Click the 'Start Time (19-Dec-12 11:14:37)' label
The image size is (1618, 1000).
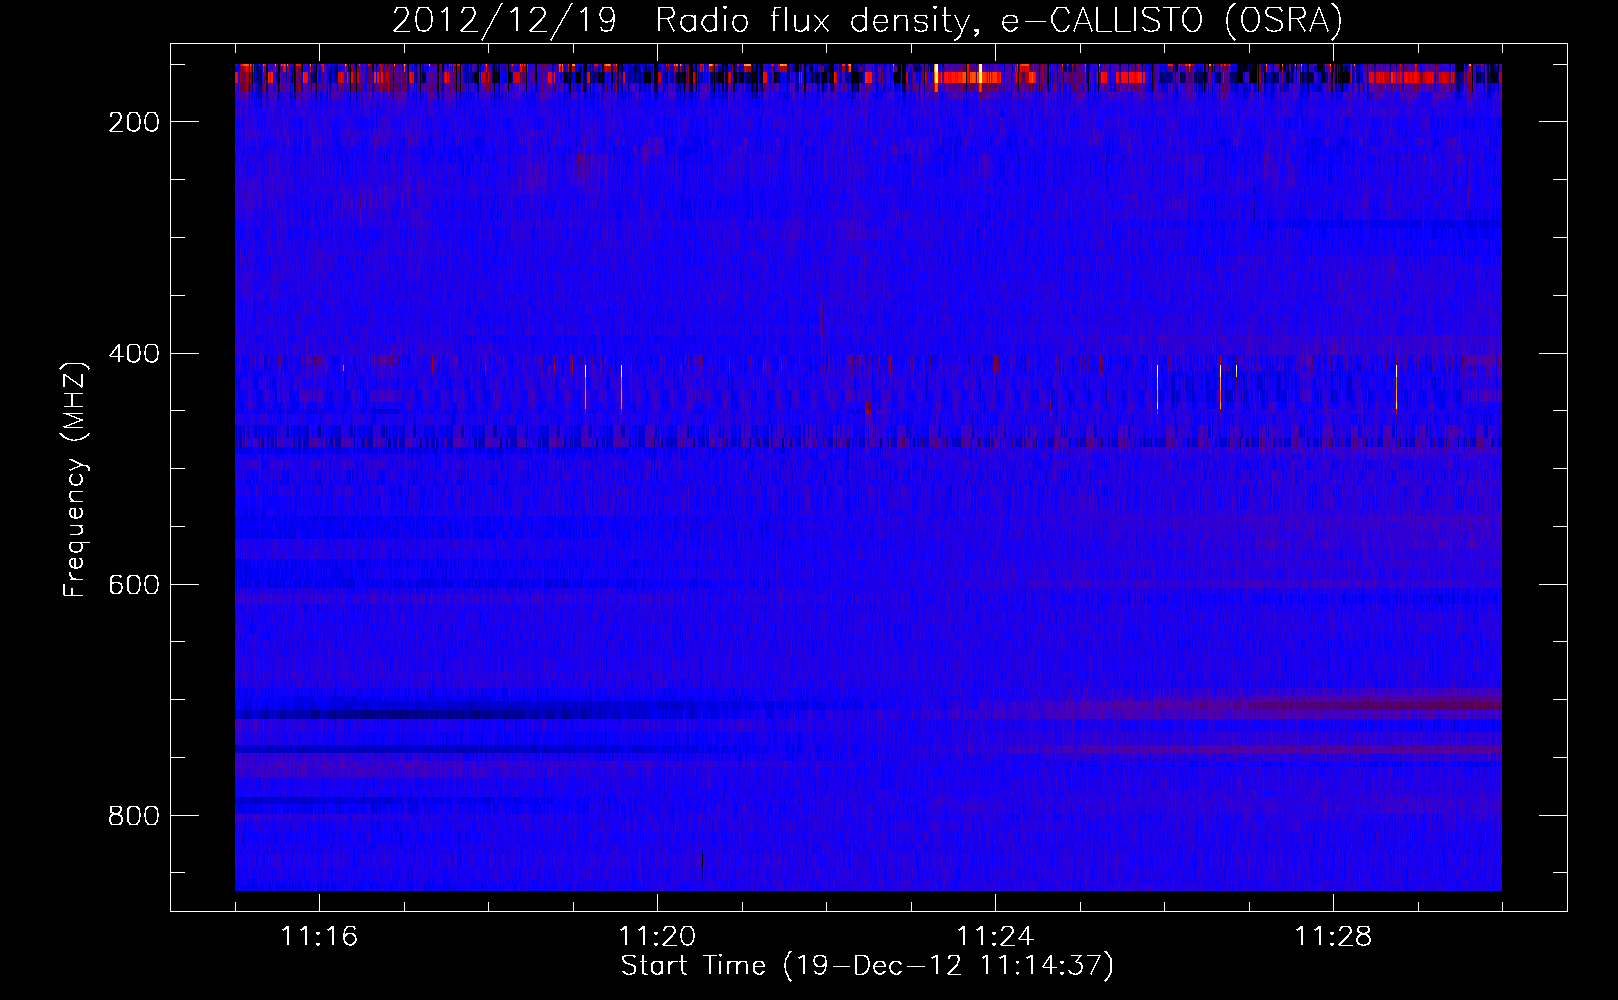(867, 966)
